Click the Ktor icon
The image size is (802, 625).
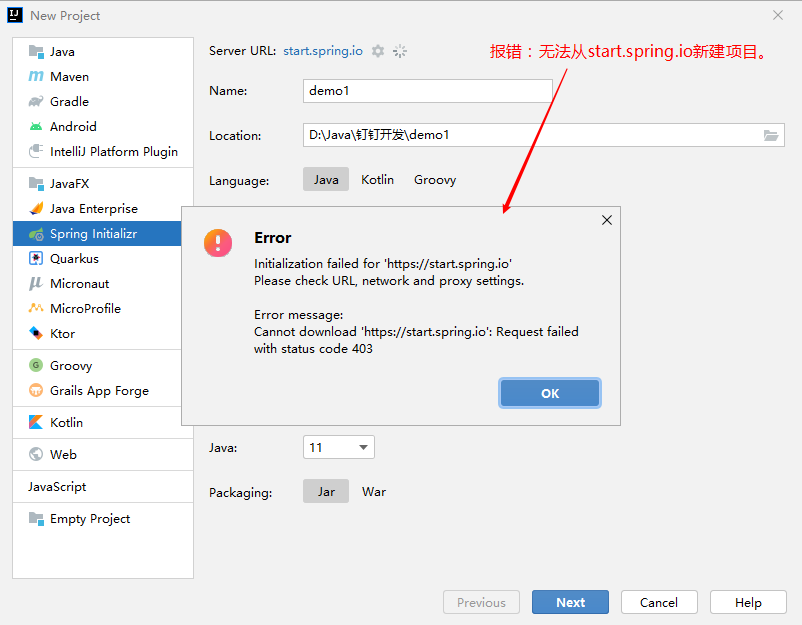point(36,333)
